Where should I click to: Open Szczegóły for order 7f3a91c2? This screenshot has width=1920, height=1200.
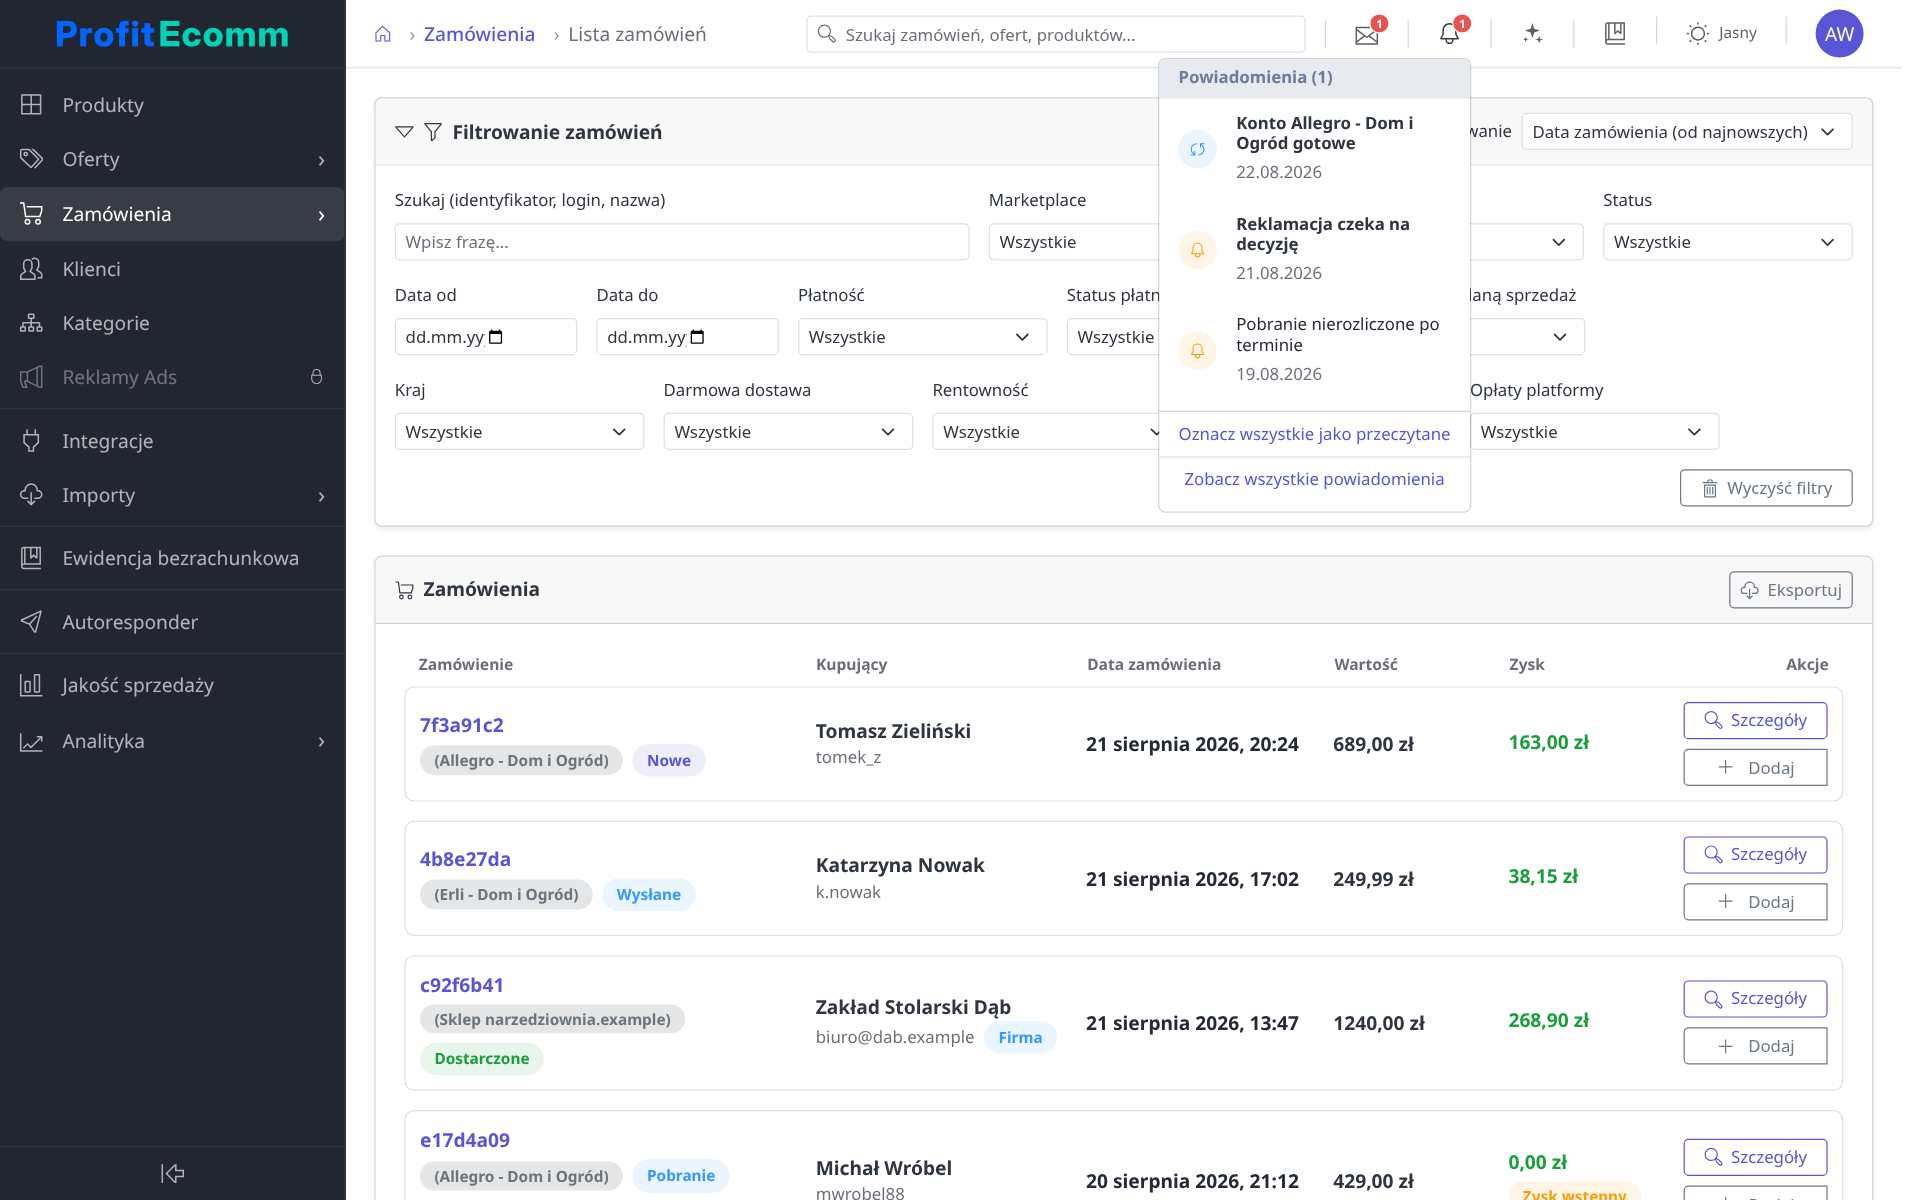click(1755, 720)
